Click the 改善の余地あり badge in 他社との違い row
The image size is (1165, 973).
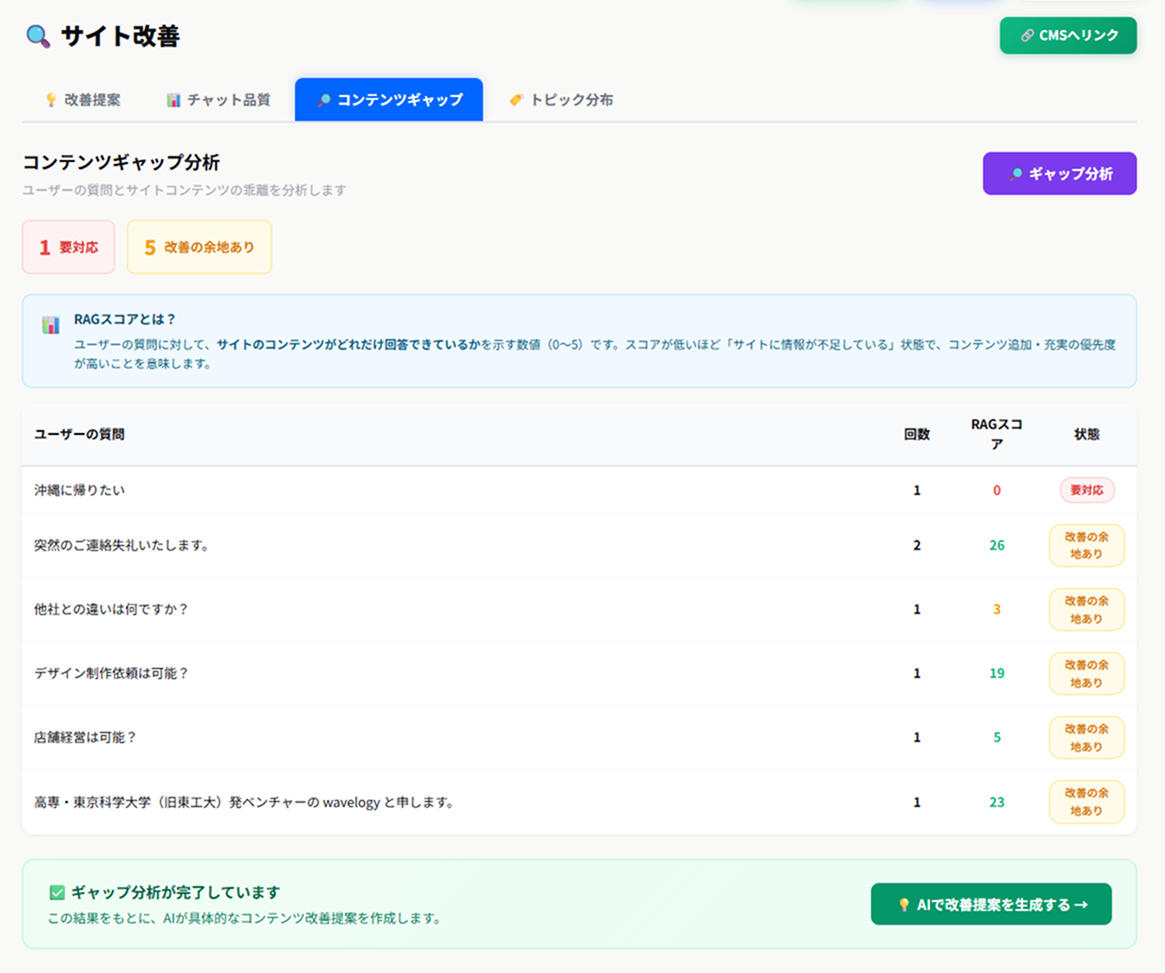tap(1086, 609)
